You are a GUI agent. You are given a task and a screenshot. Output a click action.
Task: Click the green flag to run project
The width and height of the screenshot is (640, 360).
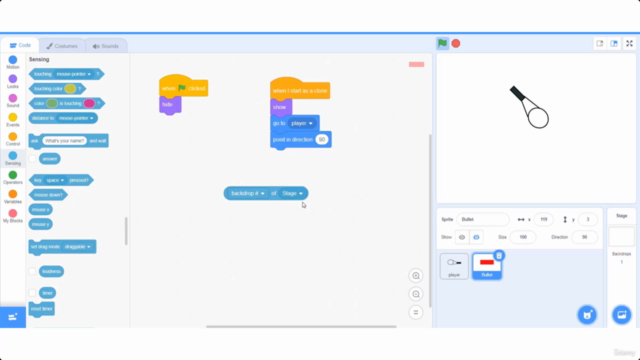tap(442, 43)
